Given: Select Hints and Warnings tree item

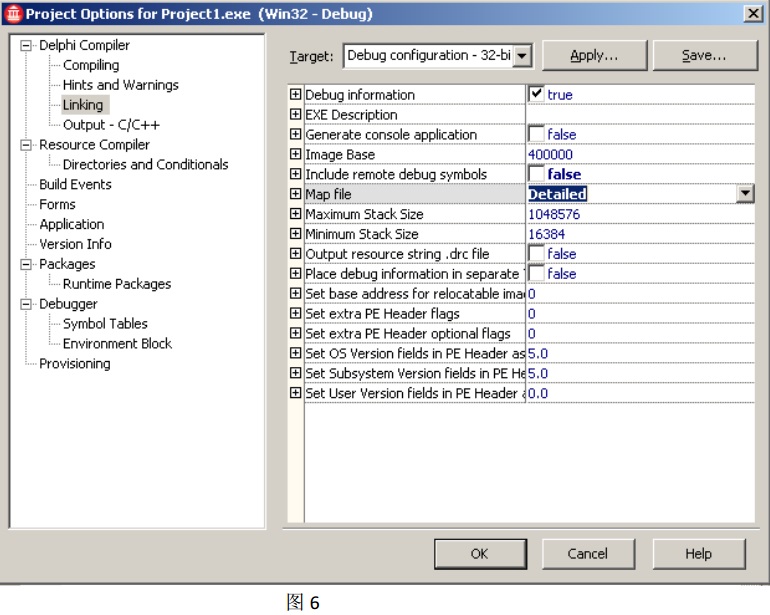Looking at the screenshot, I should click(x=120, y=85).
